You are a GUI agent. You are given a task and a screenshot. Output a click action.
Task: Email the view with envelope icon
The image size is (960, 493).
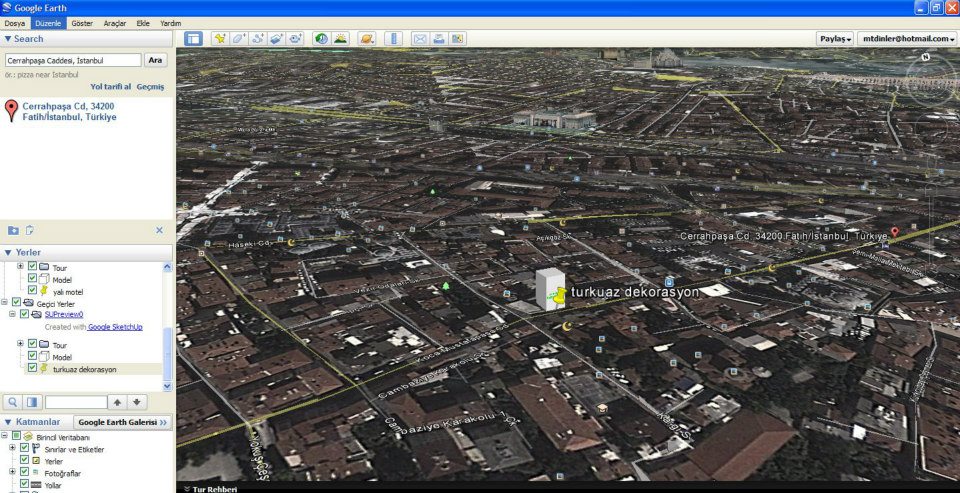pos(420,39)
